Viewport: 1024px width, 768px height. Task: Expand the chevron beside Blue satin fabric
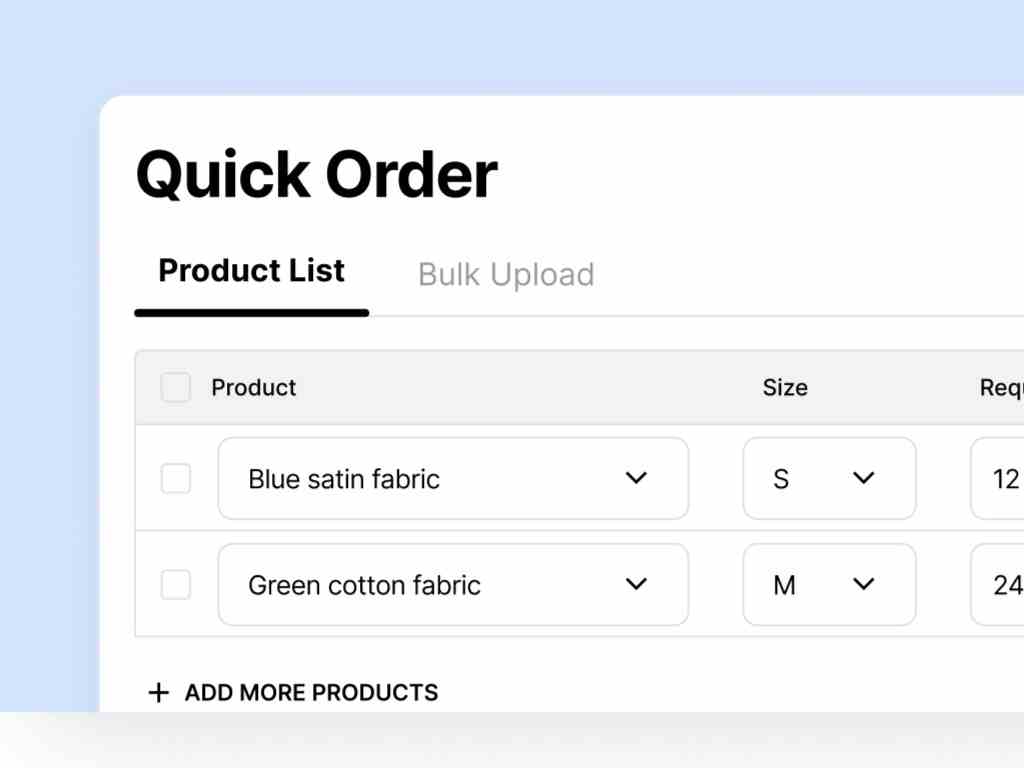pos(636,478)
